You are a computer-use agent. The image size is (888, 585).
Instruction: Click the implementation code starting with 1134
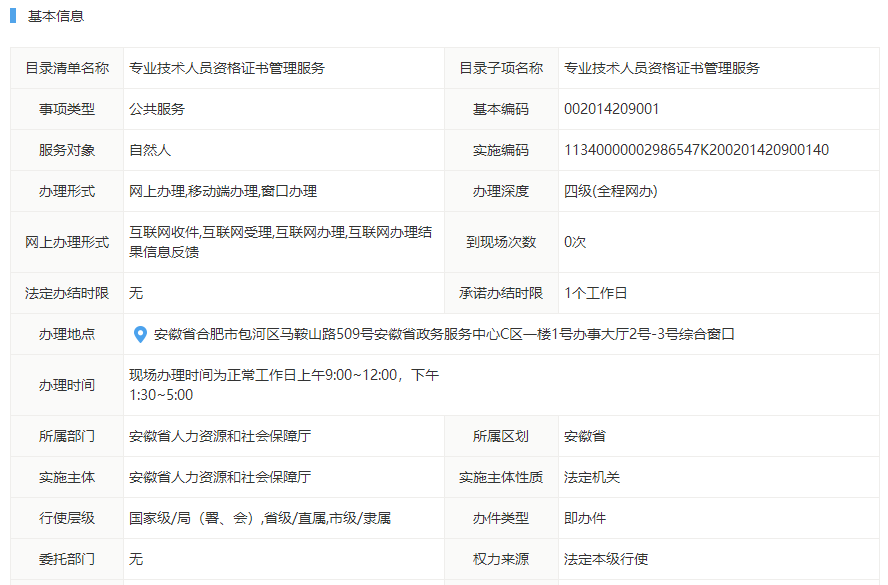click(x=696, y=150)
